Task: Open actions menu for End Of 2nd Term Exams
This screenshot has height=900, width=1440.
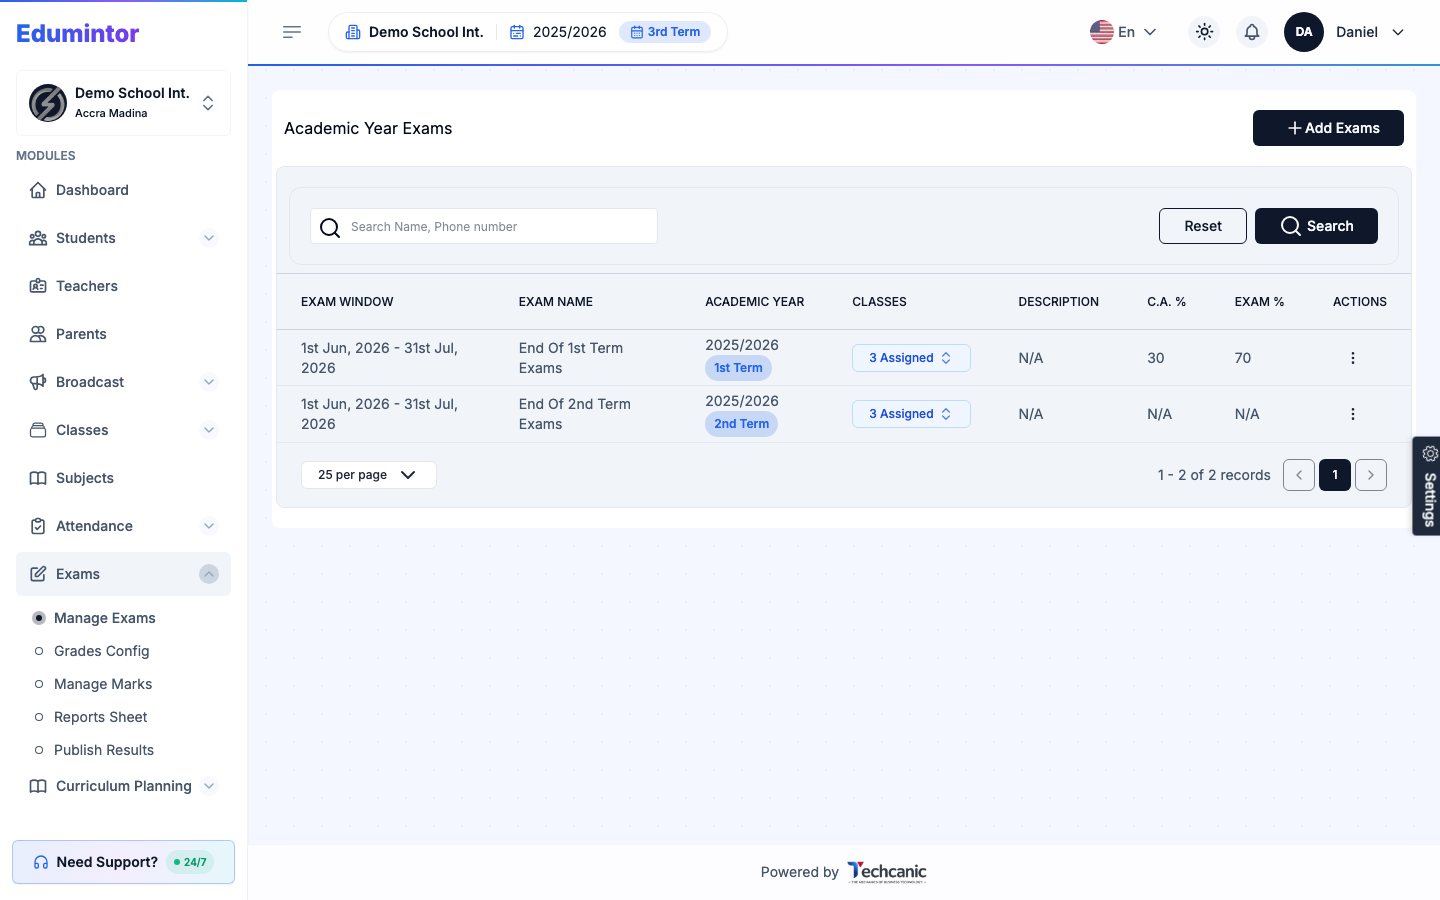Action: tap(1353, 414)
